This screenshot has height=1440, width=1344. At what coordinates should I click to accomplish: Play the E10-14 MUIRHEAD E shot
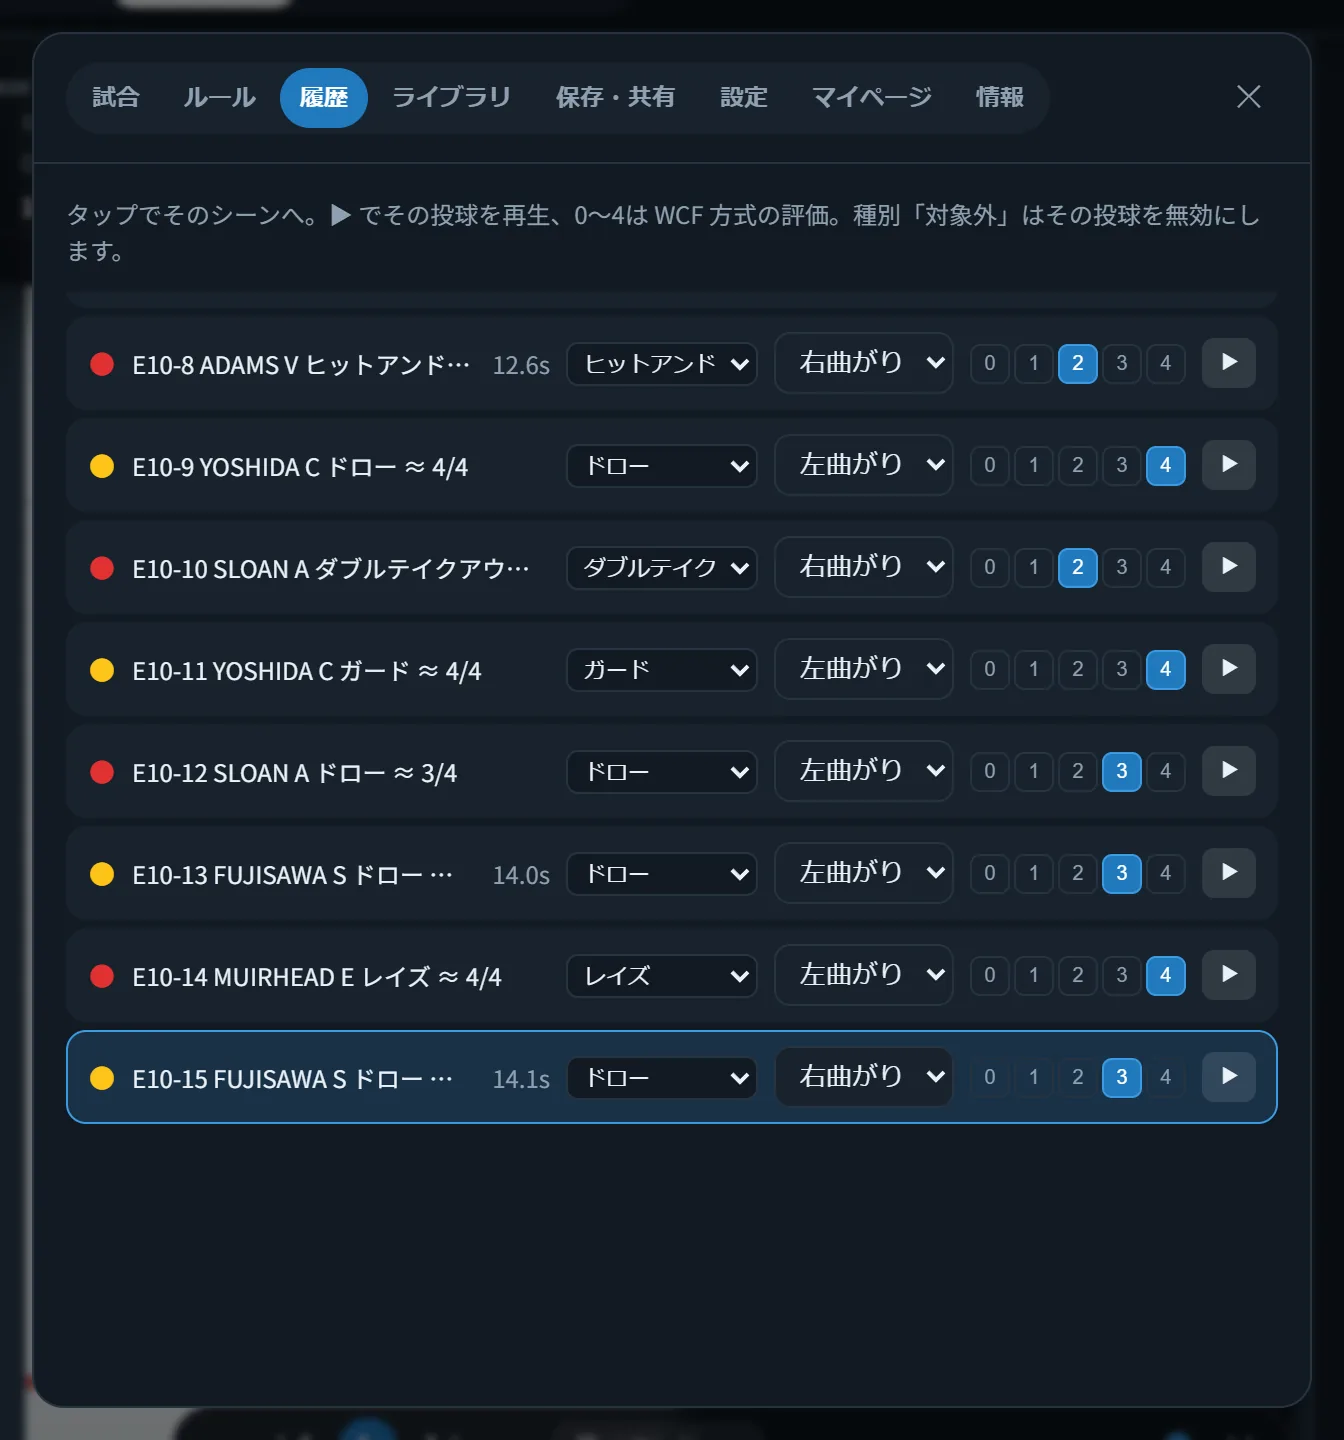click(x=1228, y=975)
